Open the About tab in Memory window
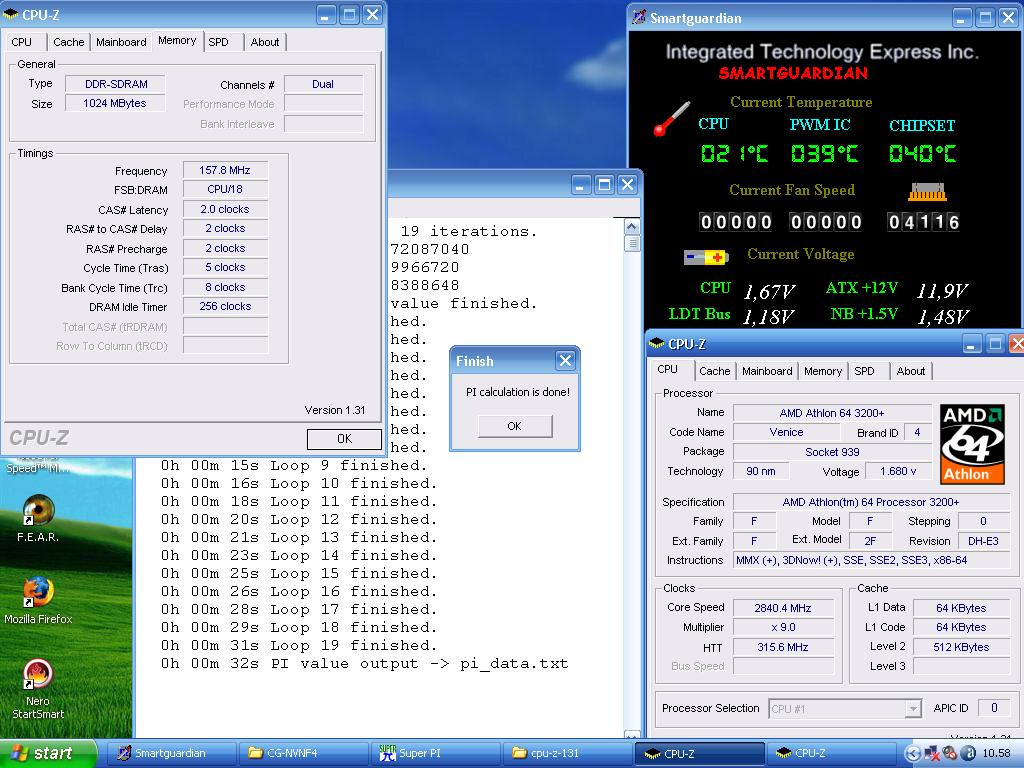 [264, 42]
